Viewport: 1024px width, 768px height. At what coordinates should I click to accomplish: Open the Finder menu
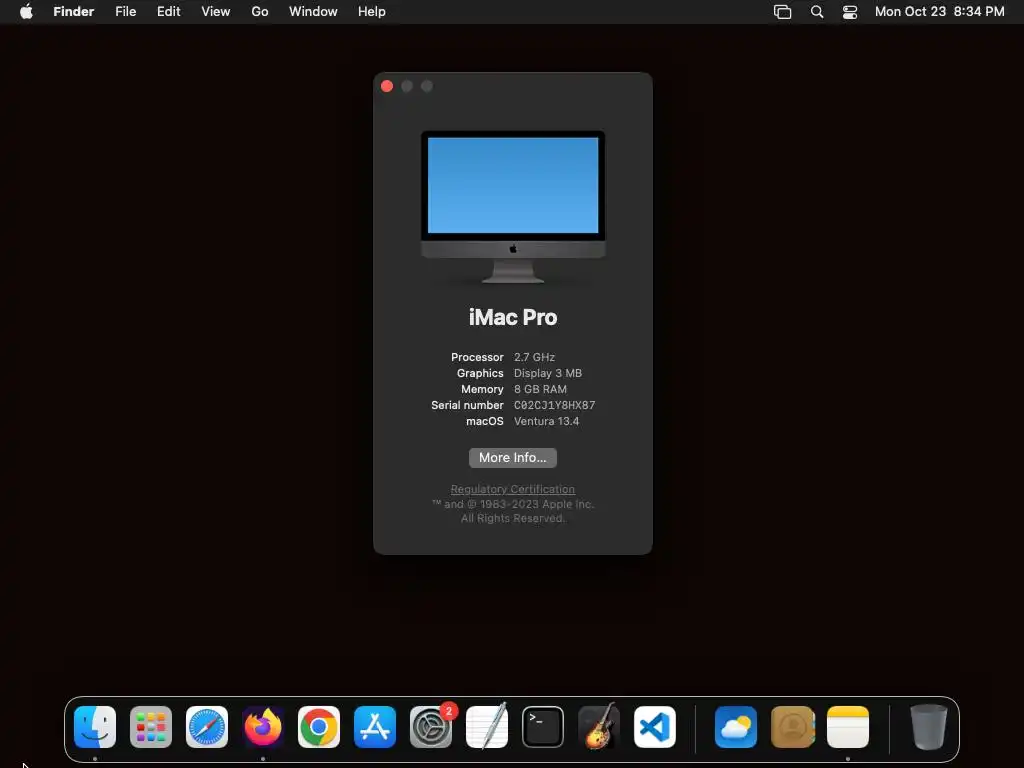pos(74,12)
